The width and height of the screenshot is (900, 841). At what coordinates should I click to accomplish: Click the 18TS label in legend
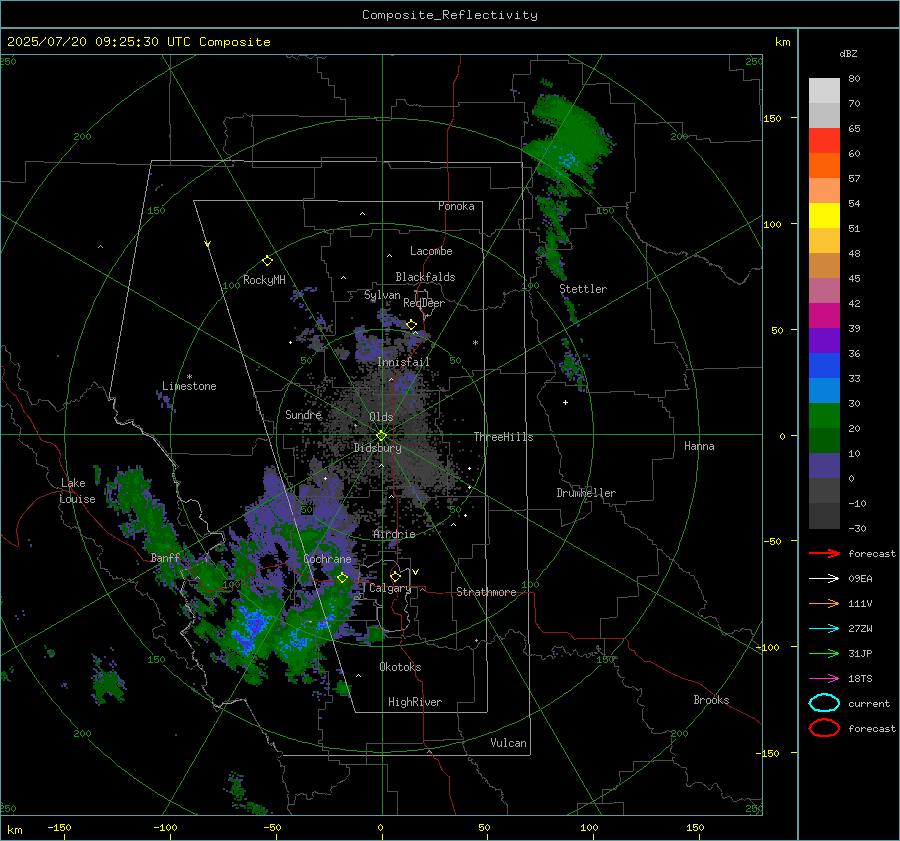point(860,679)
